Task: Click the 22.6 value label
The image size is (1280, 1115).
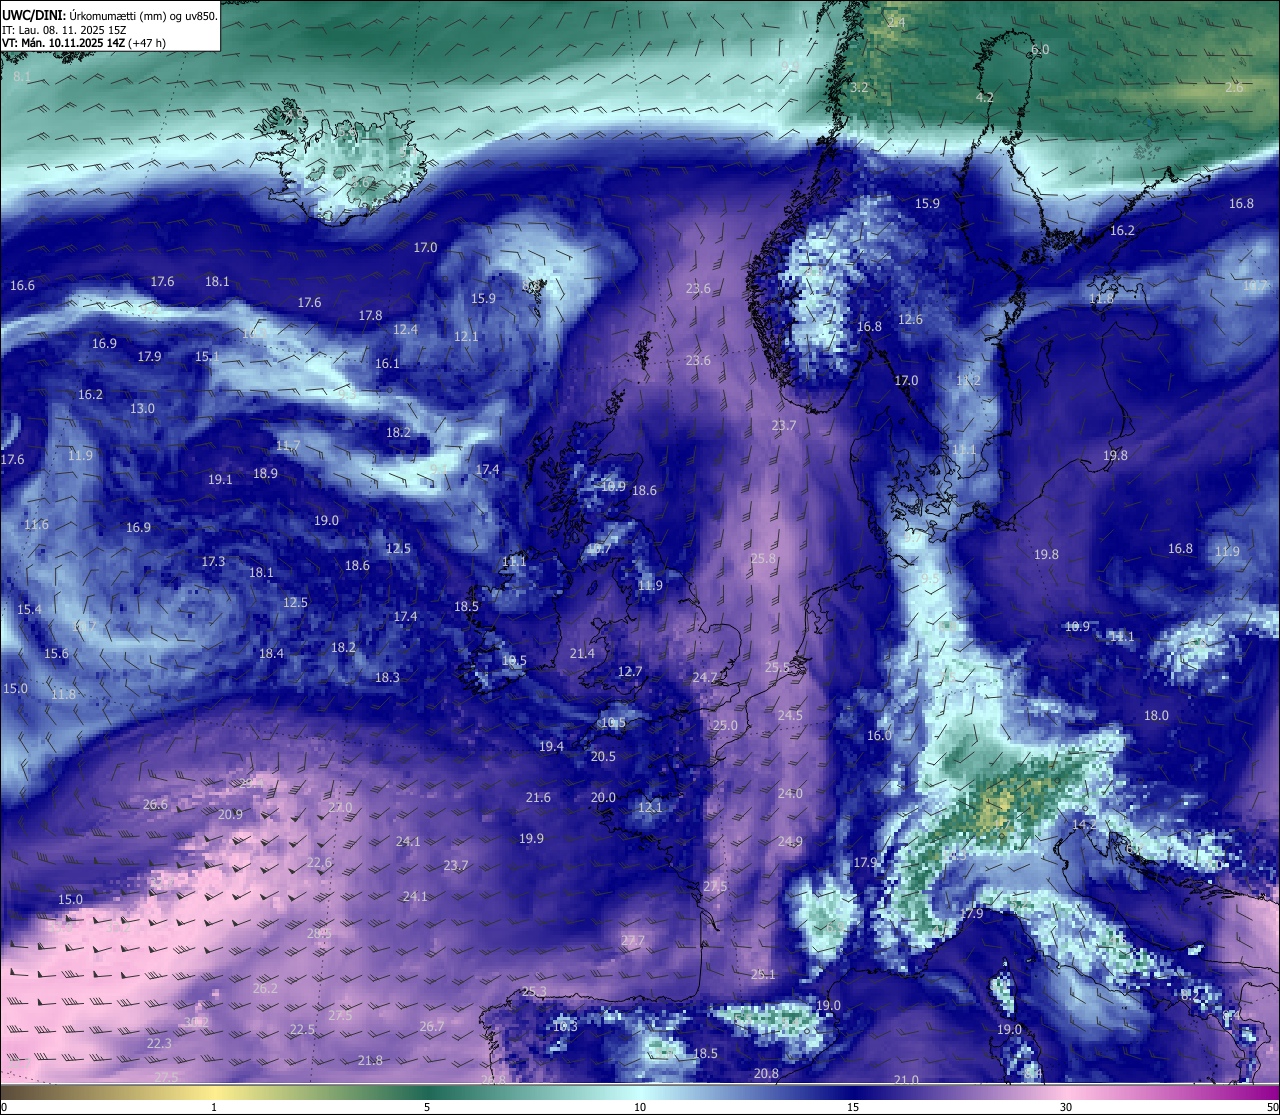Action: 319,862
